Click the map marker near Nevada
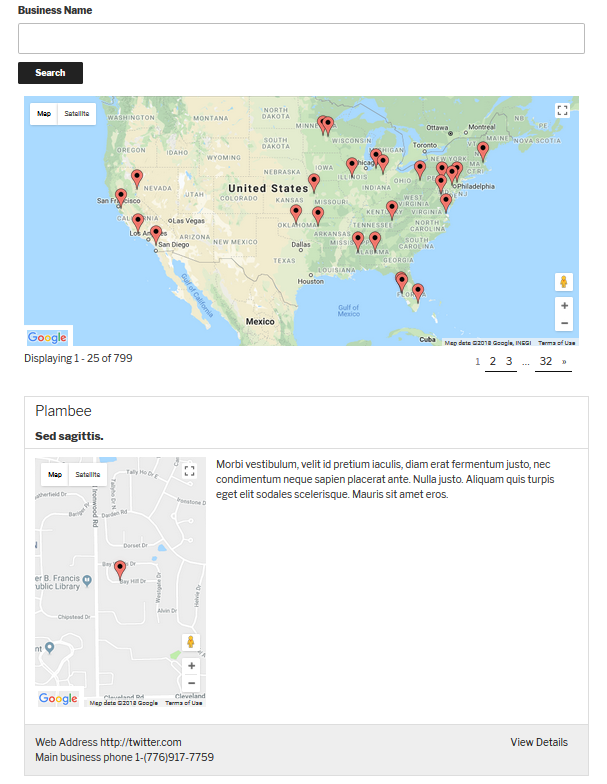This screenshot has height=784, width=607. click(x=137, y=178)
